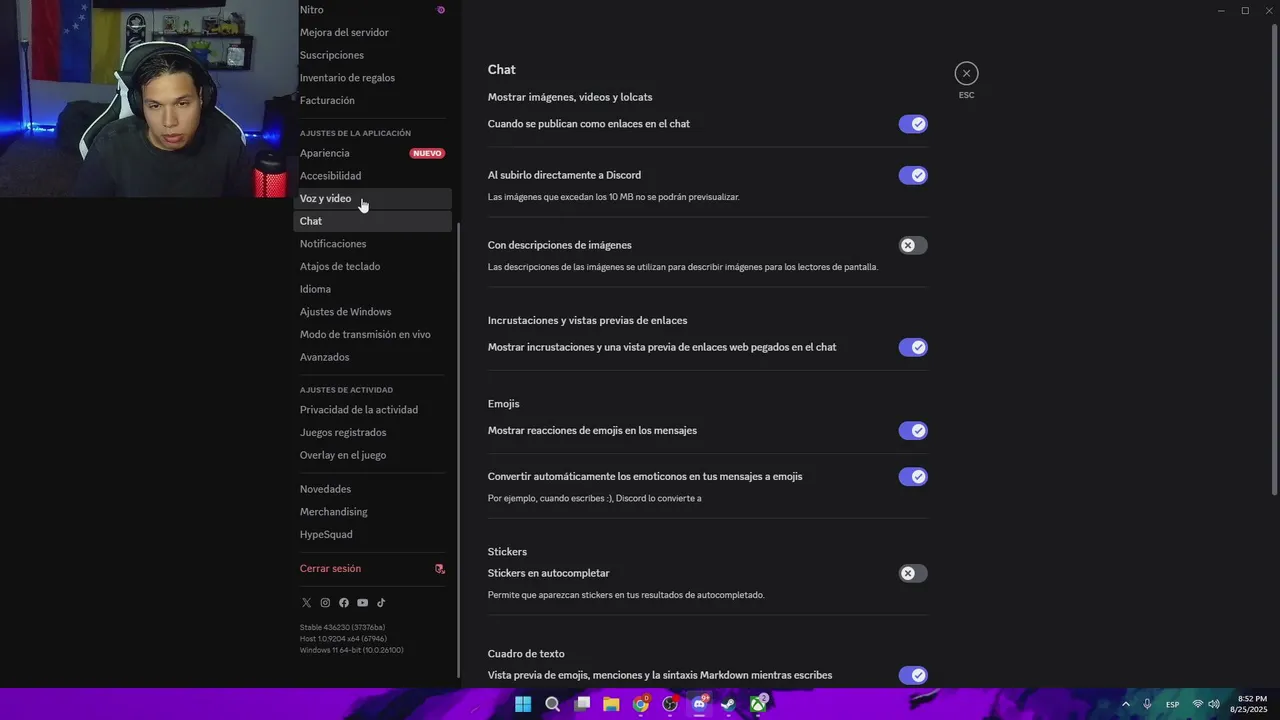1280x720 pixels.
Task: Click the microphone icon in system tray
Action: click(1147, 704)
